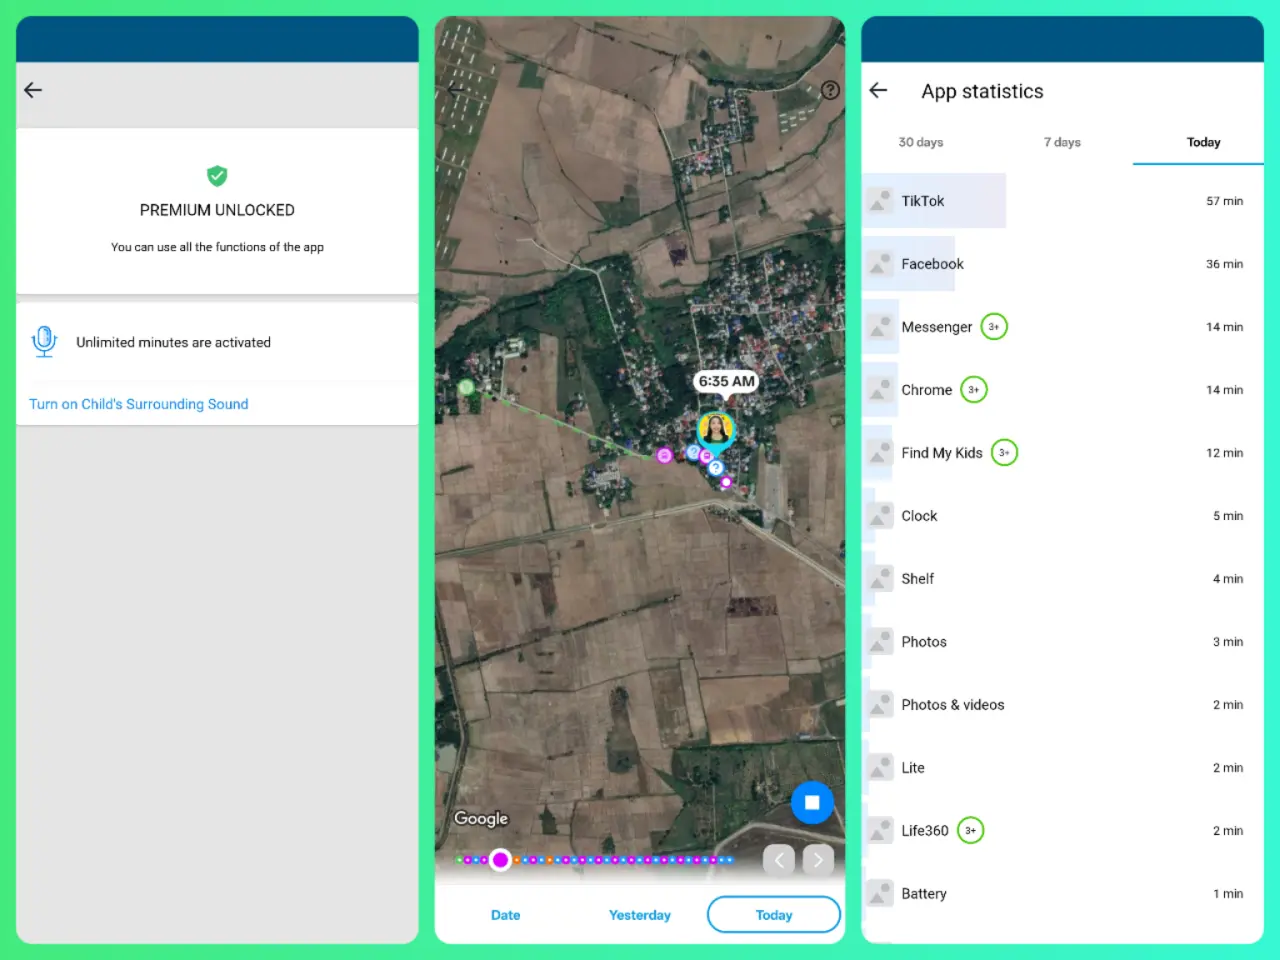Click 'Unlimited minutes are activated' text
Screen dimensions: 1280x960
click(x=173, y=342)
